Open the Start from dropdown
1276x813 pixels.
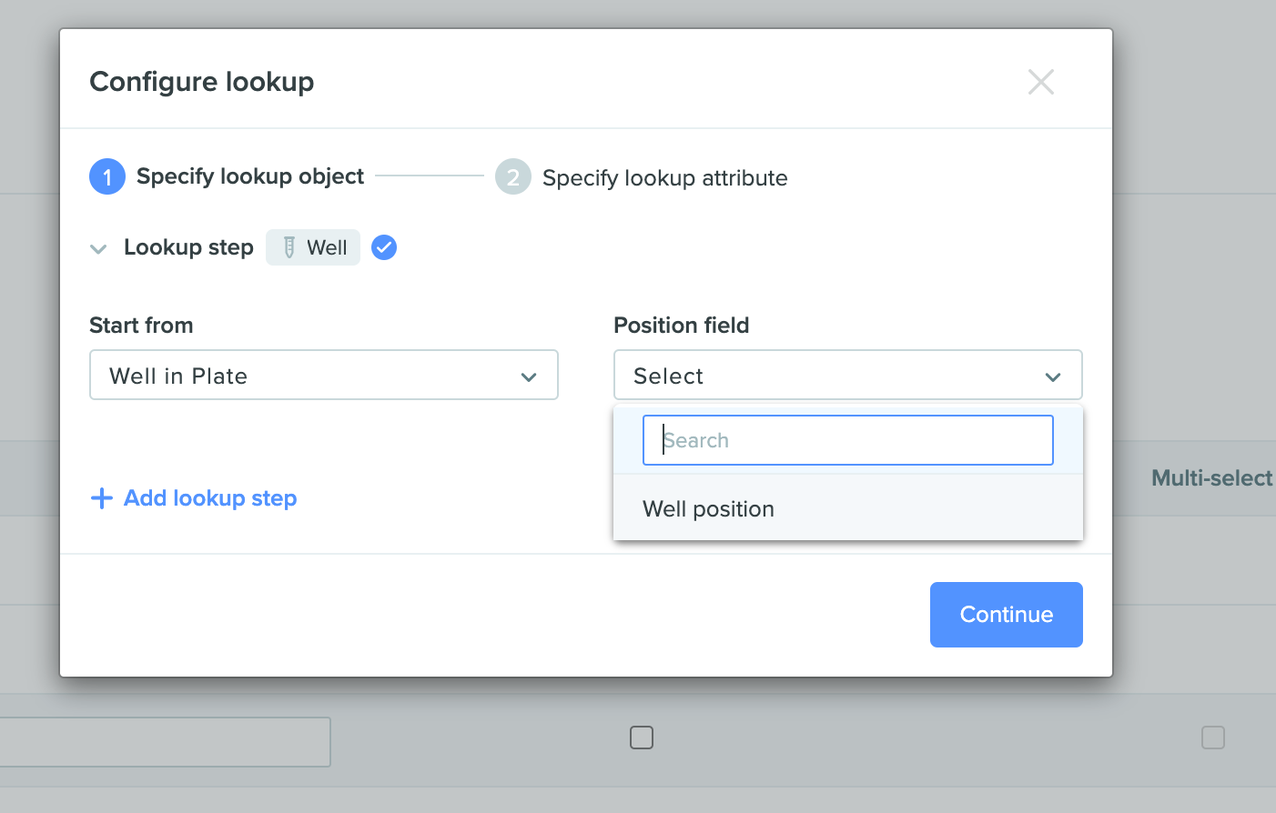324,376
